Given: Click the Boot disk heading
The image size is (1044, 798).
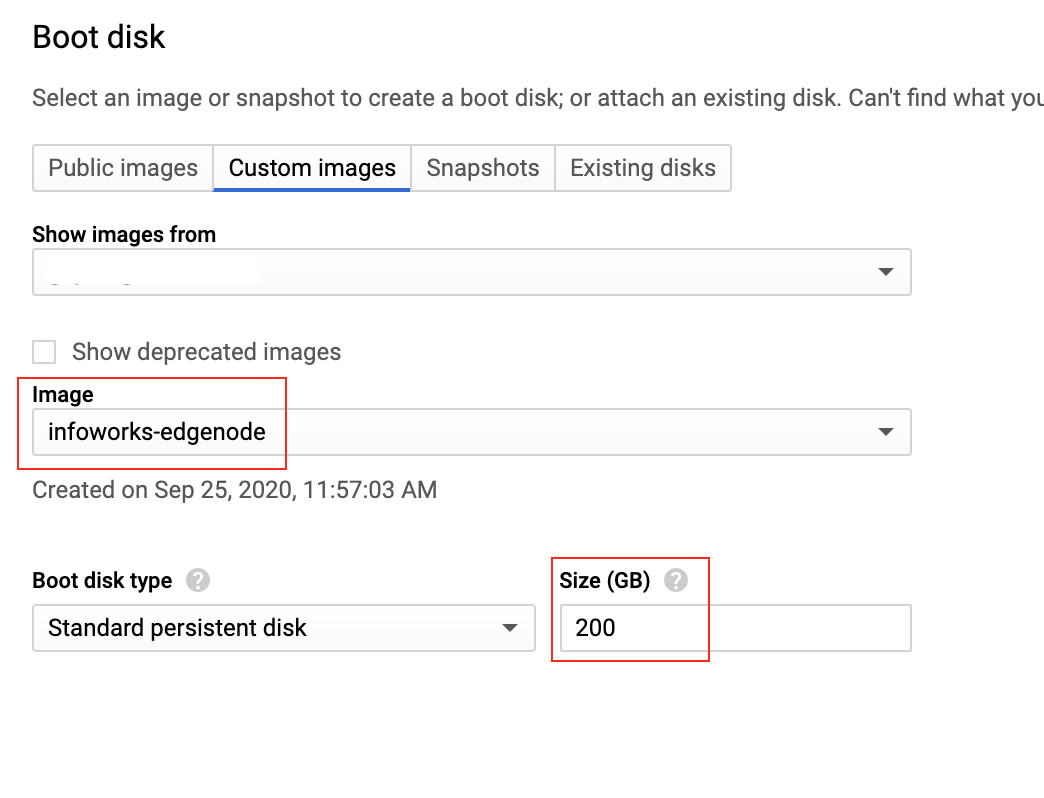Looking at the screenshot, I should tap(99, 37).
